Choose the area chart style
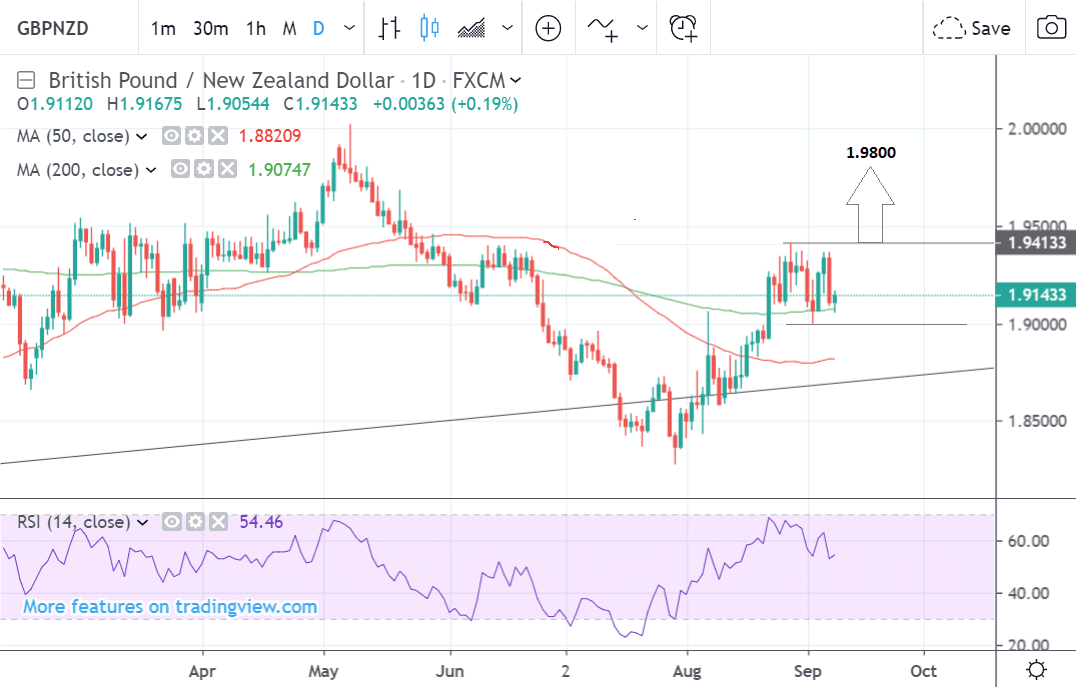Image resolution: width=1076 pixels, height=687 pixels. [x=471, y=28]
